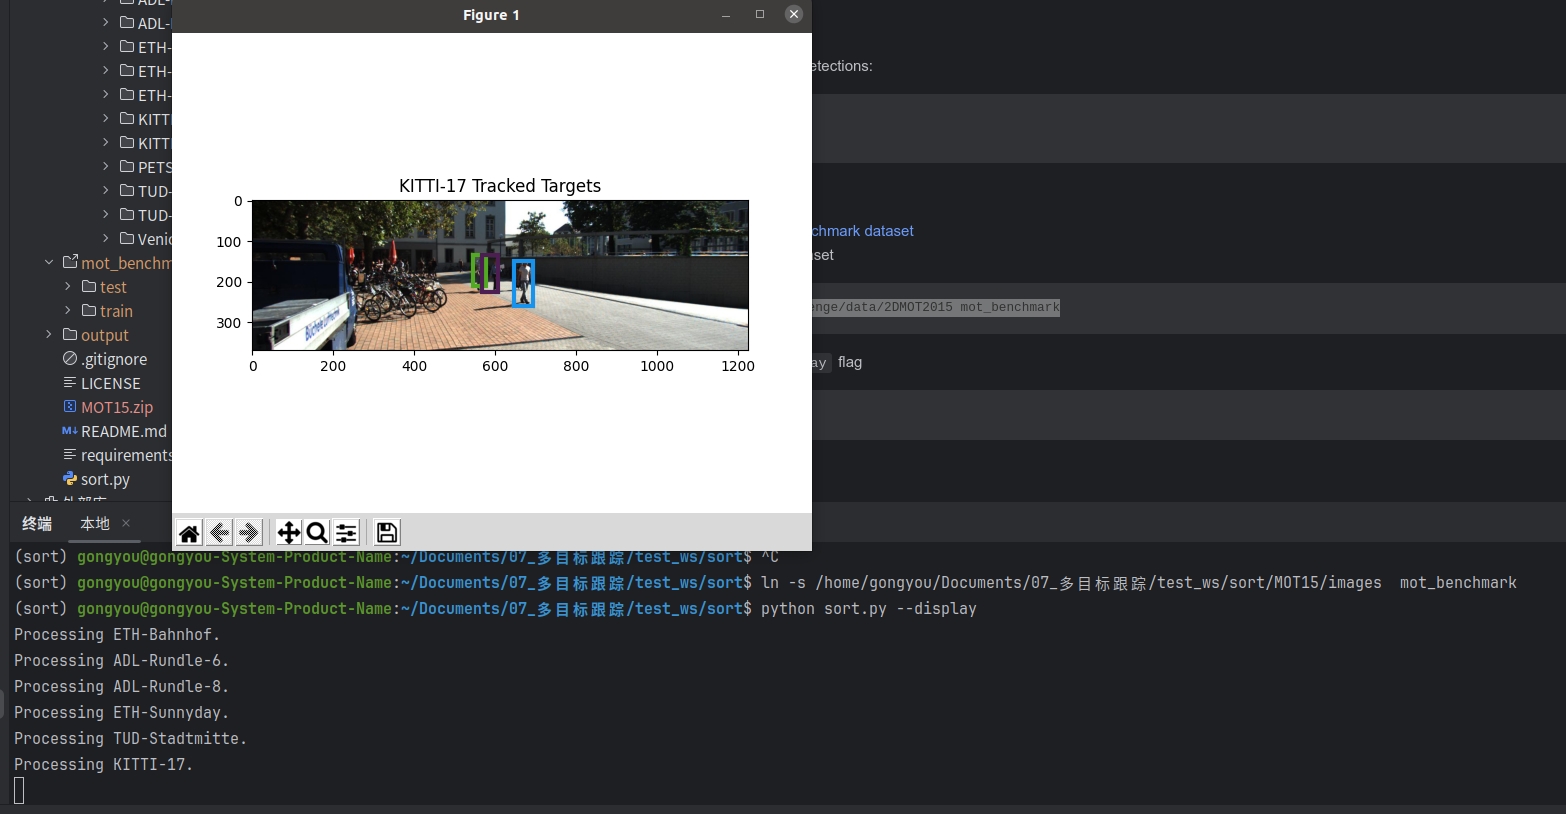Expand the output folder
This screenshot has width=1566, height=814.
click(49, 334)
